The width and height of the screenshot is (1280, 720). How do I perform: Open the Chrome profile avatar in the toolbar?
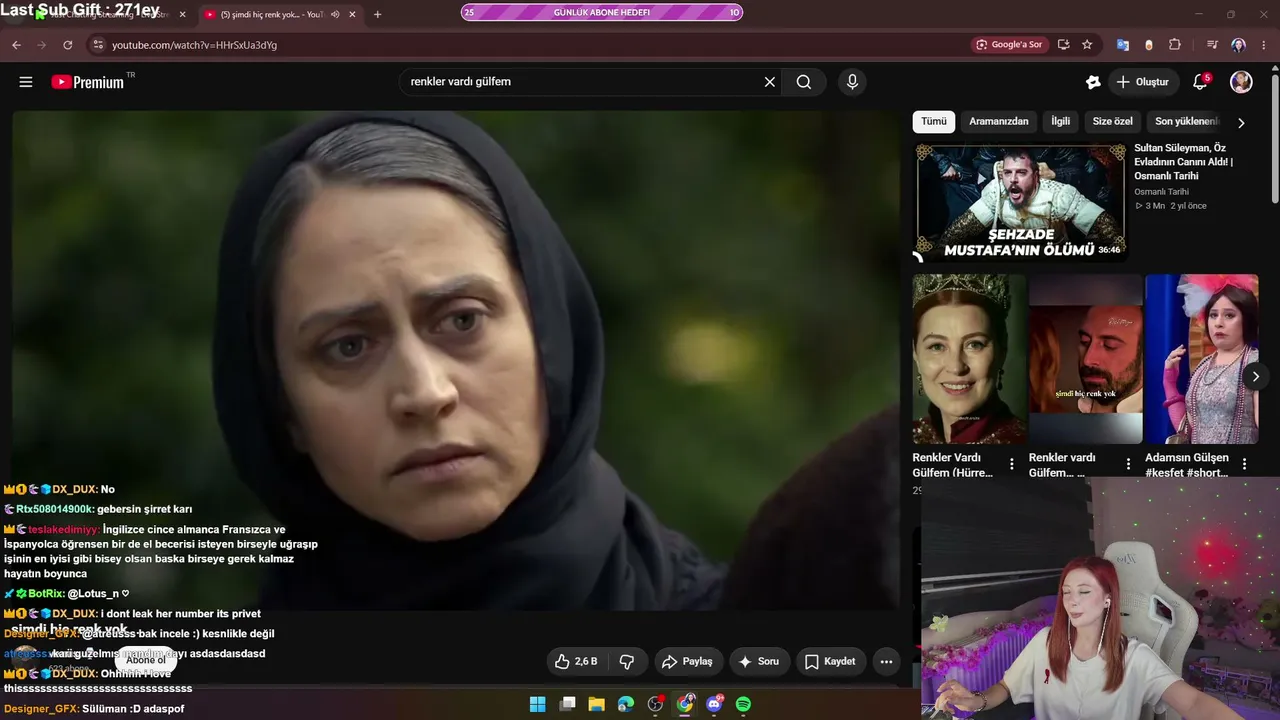[1238, 45]
